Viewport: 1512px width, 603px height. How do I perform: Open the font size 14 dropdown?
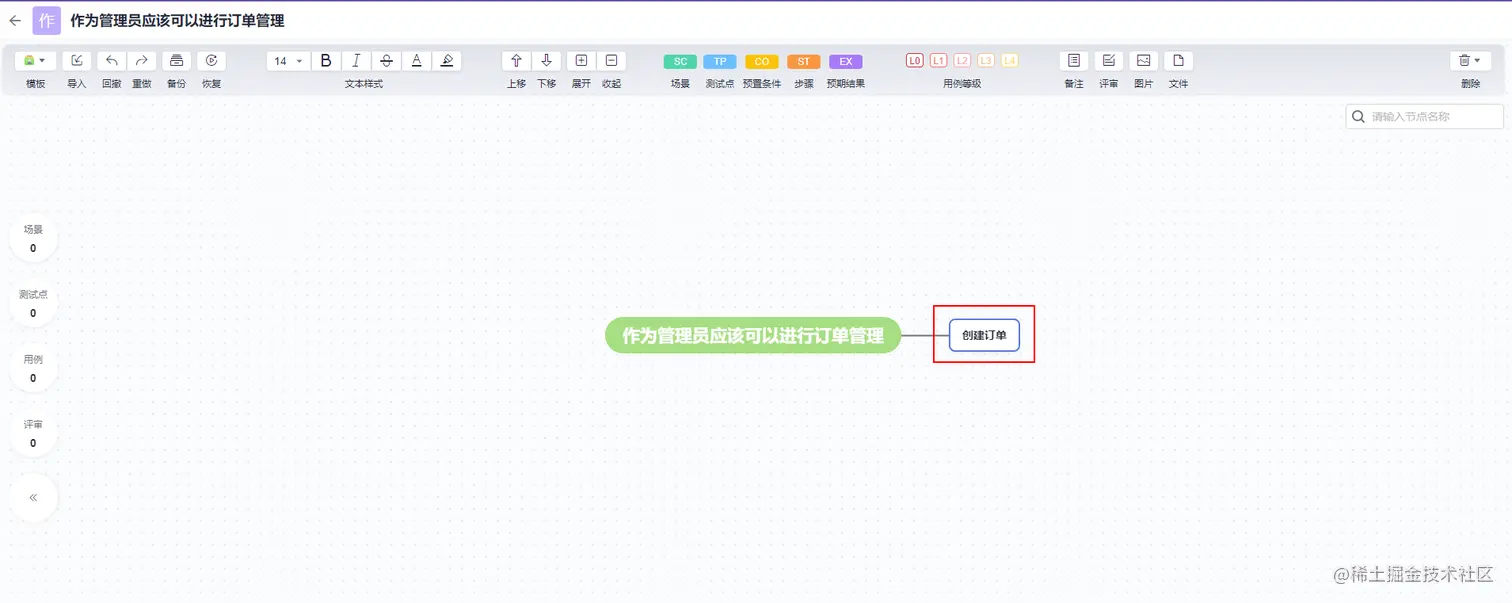point(288,61)
